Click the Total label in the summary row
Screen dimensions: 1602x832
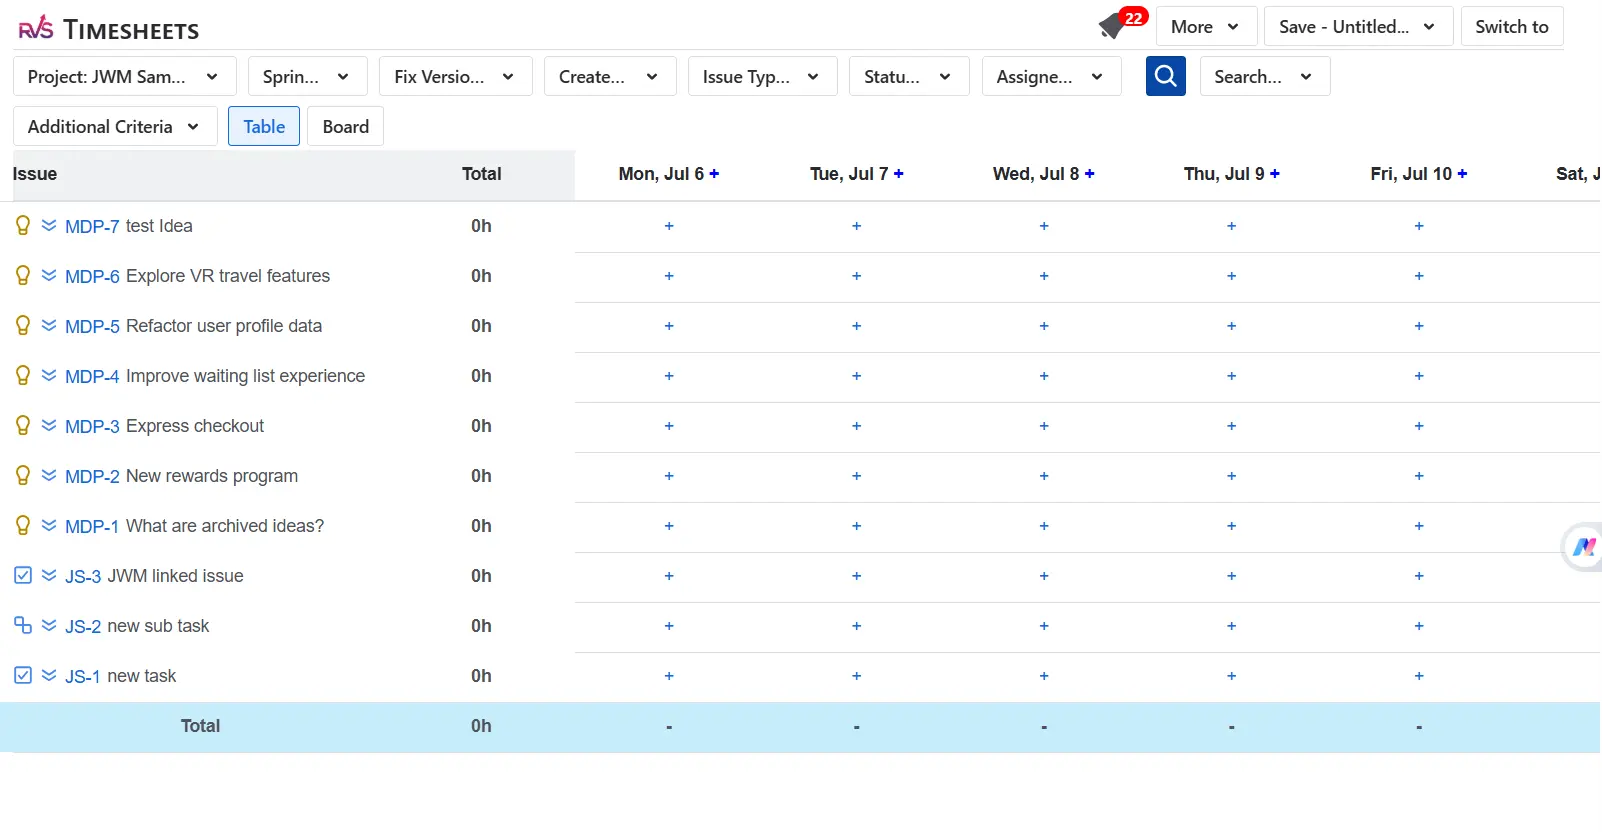click(x=200, y=726)
